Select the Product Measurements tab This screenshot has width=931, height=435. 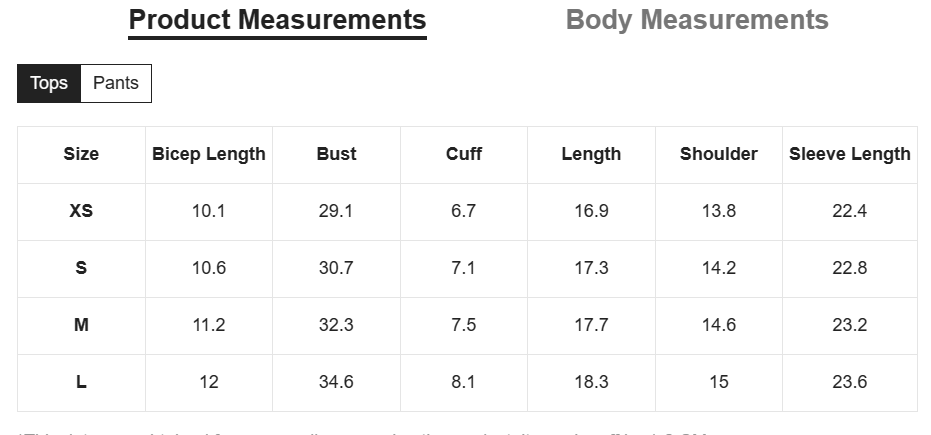pyautogui.click(x=277, y=20)
